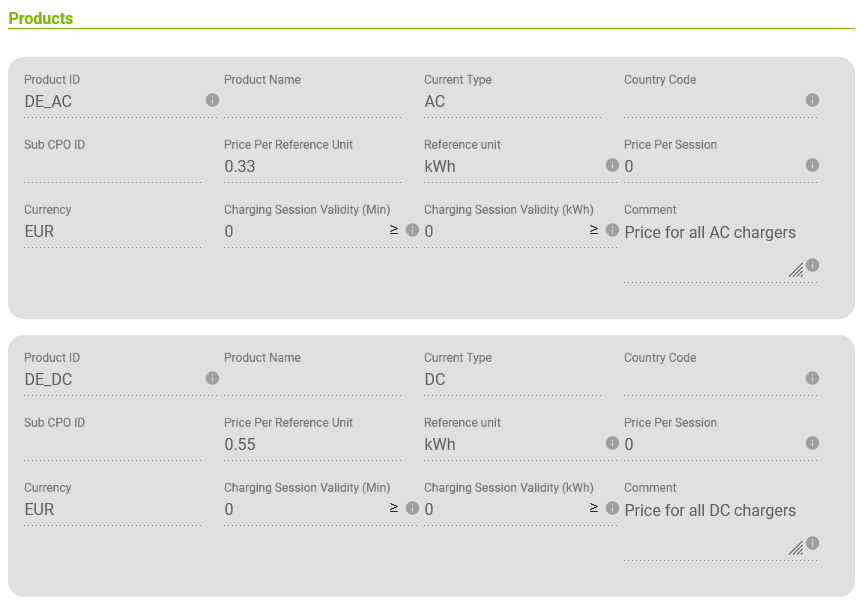Click the Charging Session Validity (Min) info icon for DE_AC

point(412,230)
